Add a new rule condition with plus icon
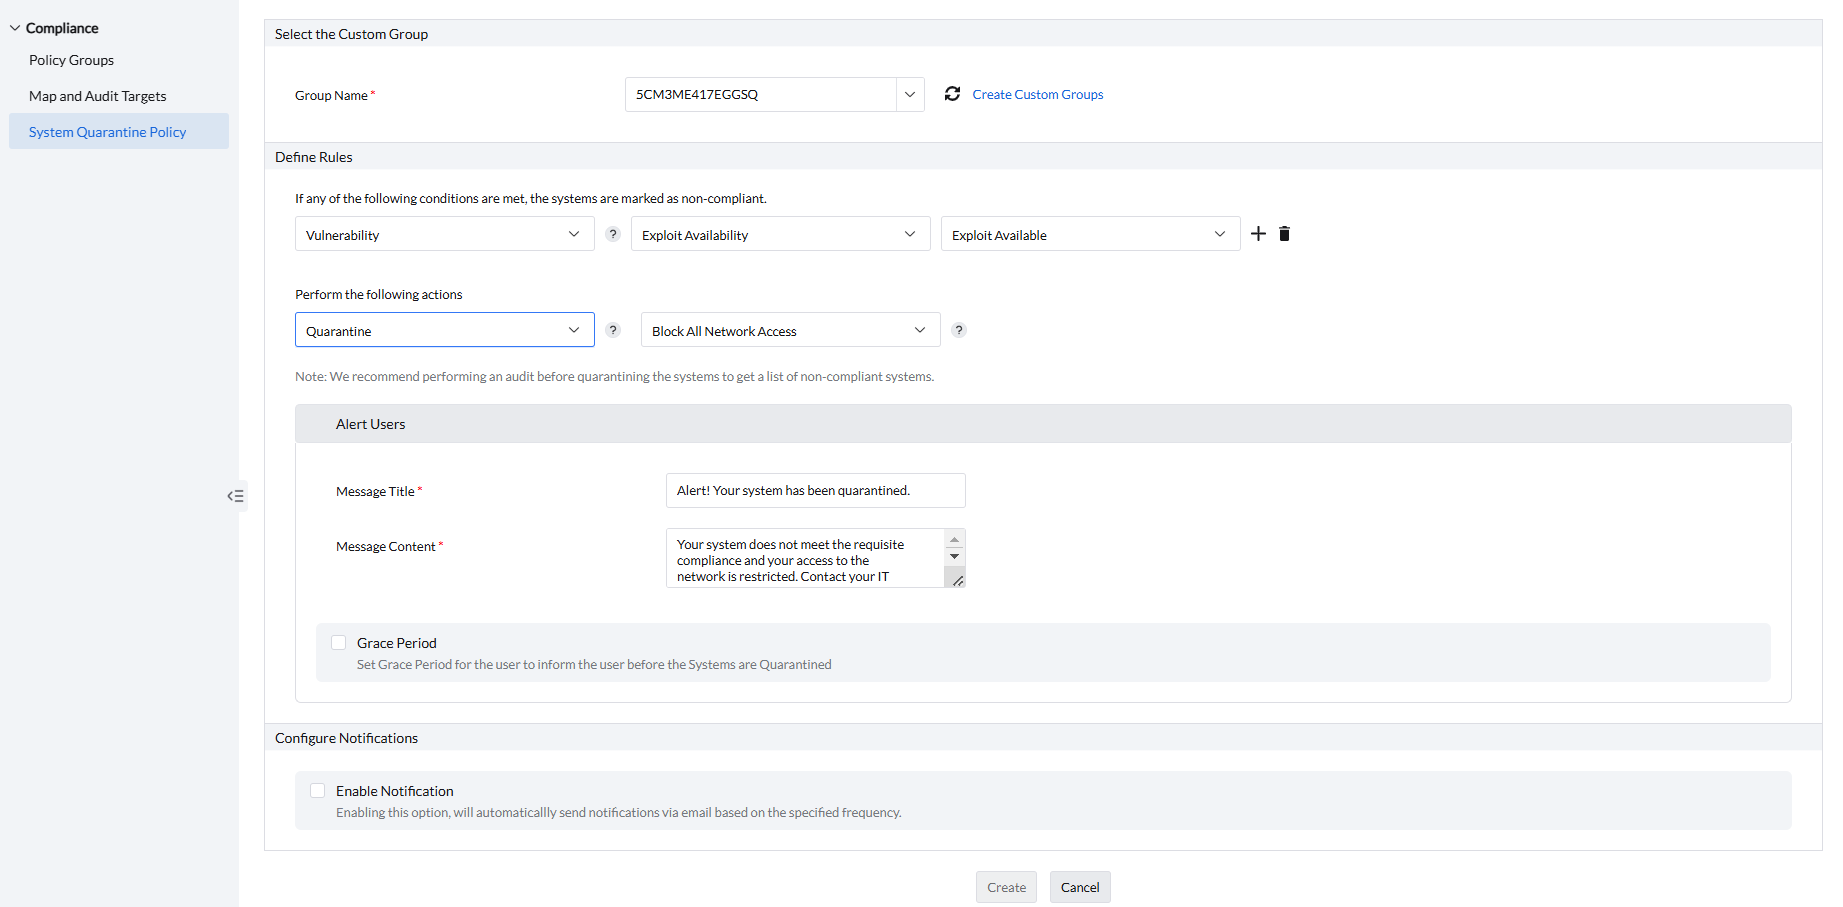Image resolution: width=1843 pixels, height=907 pixels. (x=1258, y=234)
